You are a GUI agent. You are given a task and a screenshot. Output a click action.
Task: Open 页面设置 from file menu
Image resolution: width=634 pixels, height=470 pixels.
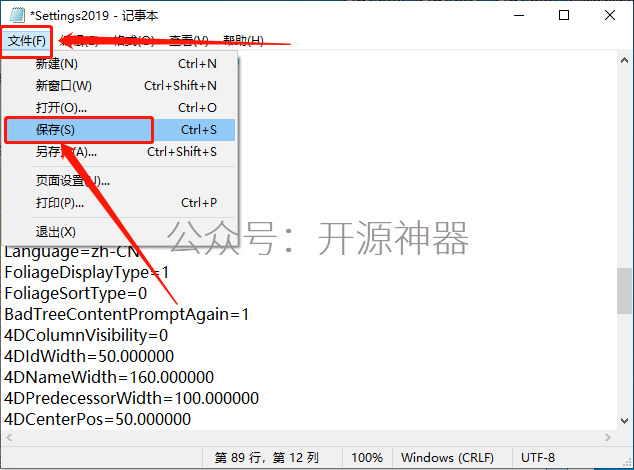point(120,180)
